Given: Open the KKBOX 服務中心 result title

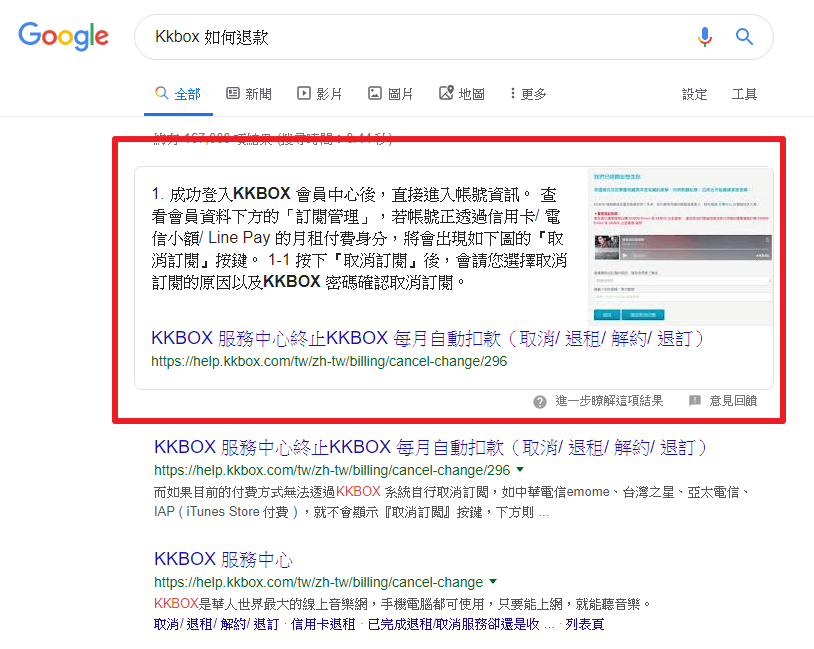Looking at the screenshot, I should click(223, 559).
